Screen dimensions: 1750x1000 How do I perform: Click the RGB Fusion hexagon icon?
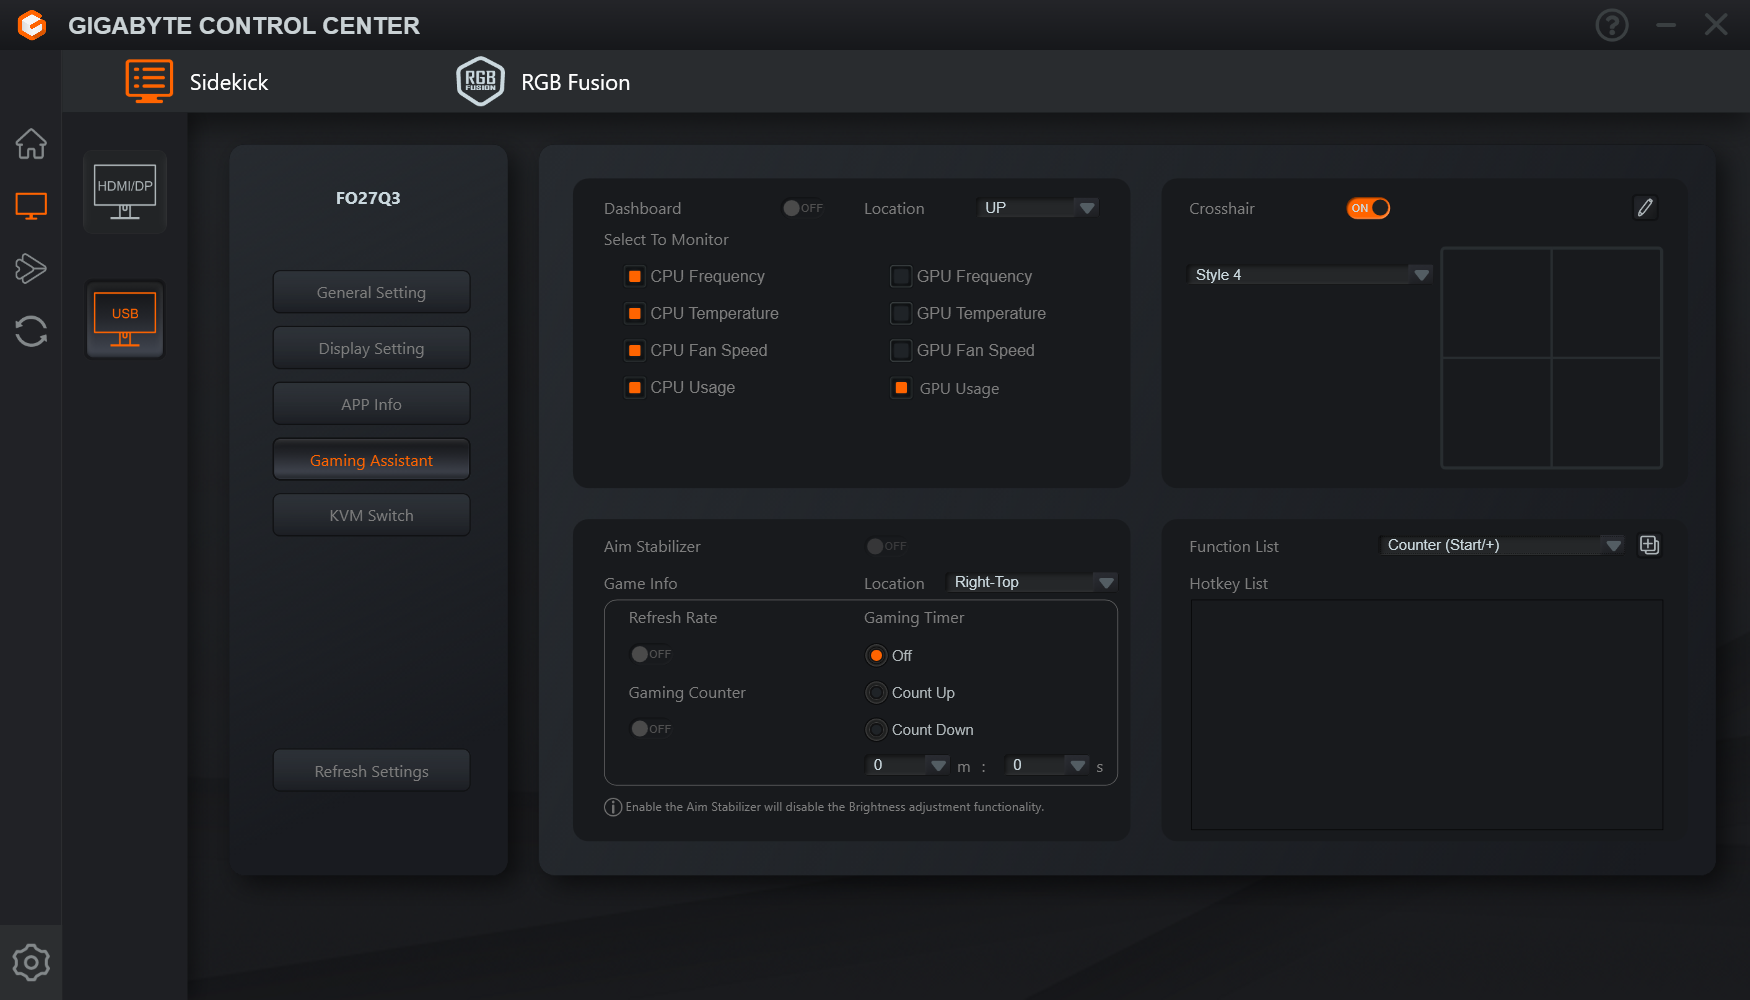(x=480, y=81)
